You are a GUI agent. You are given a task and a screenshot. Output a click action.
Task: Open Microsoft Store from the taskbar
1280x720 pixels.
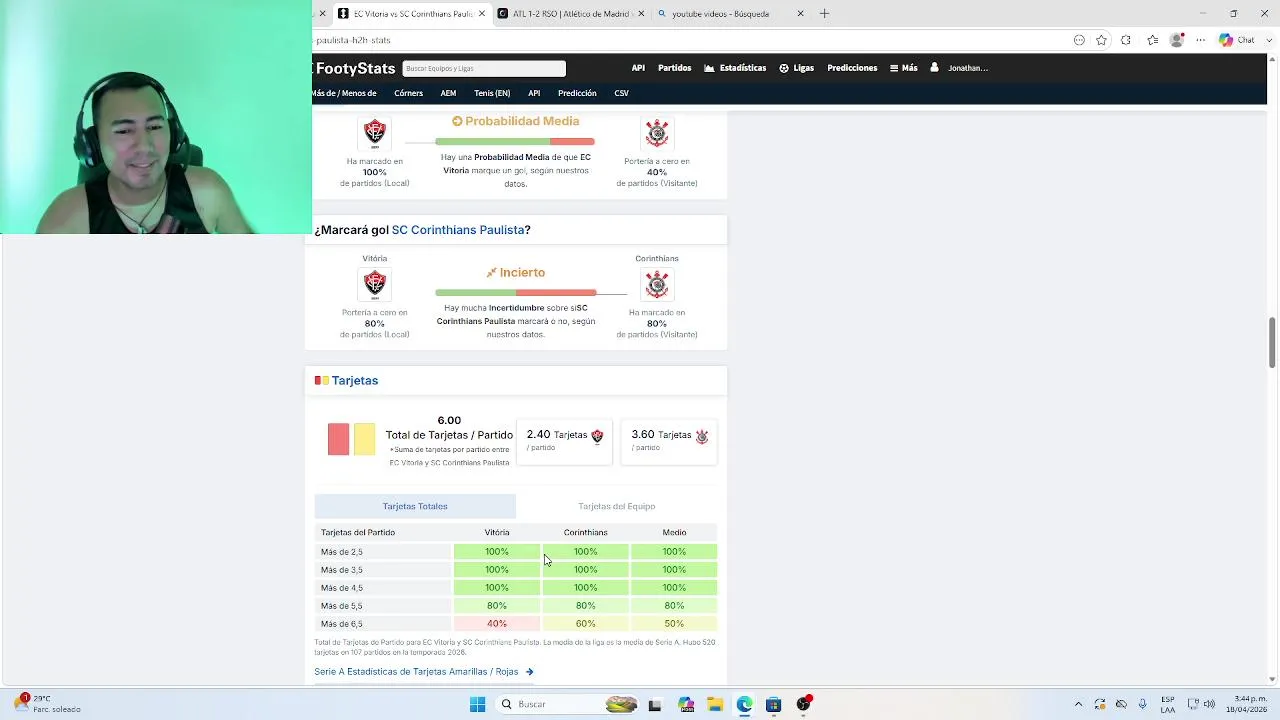coord(773,704)
